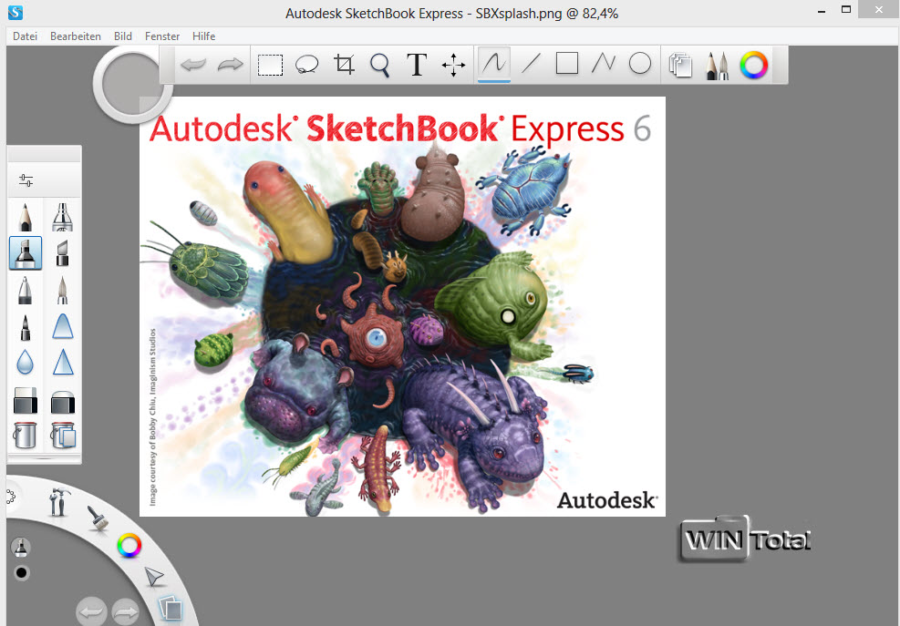Pick the rectangle shape draw style
The height and width of the screenshot is (626, 900).
coord(567,64)
